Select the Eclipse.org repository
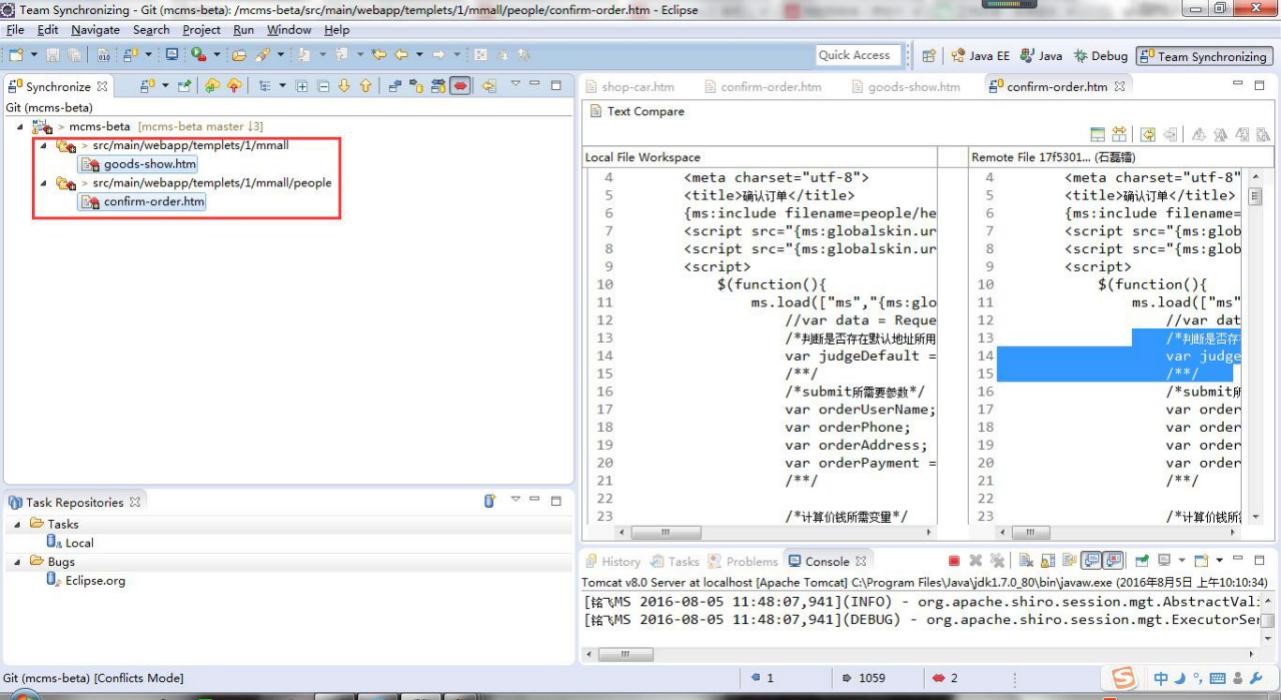The image size is (1281, 700). 86,581
